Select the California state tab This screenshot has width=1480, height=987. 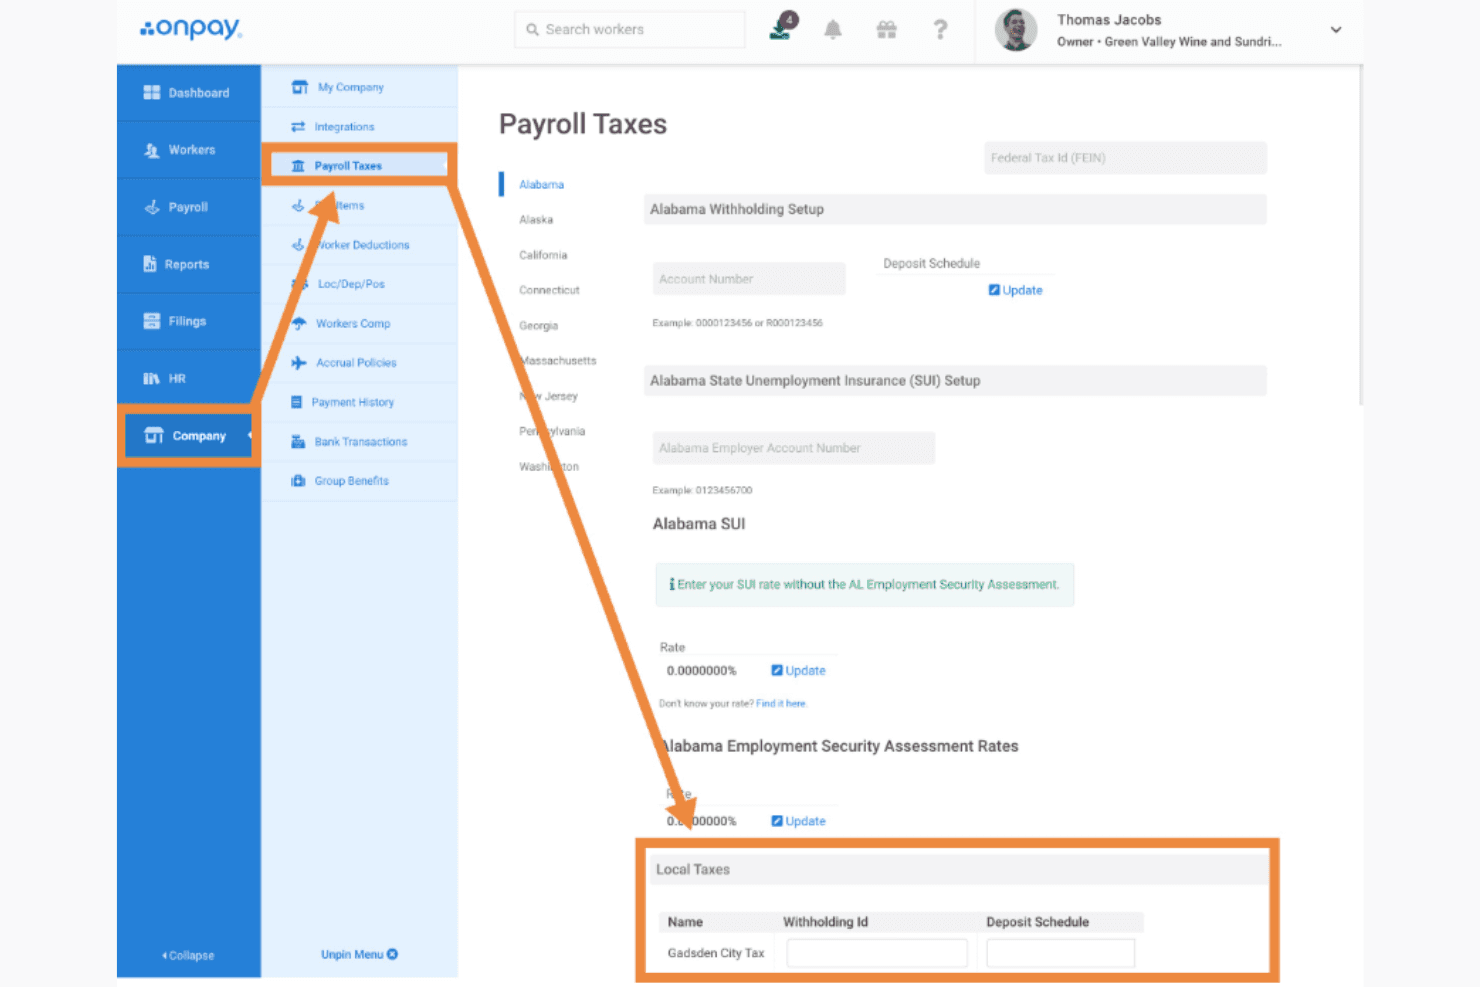click(543, 255)
